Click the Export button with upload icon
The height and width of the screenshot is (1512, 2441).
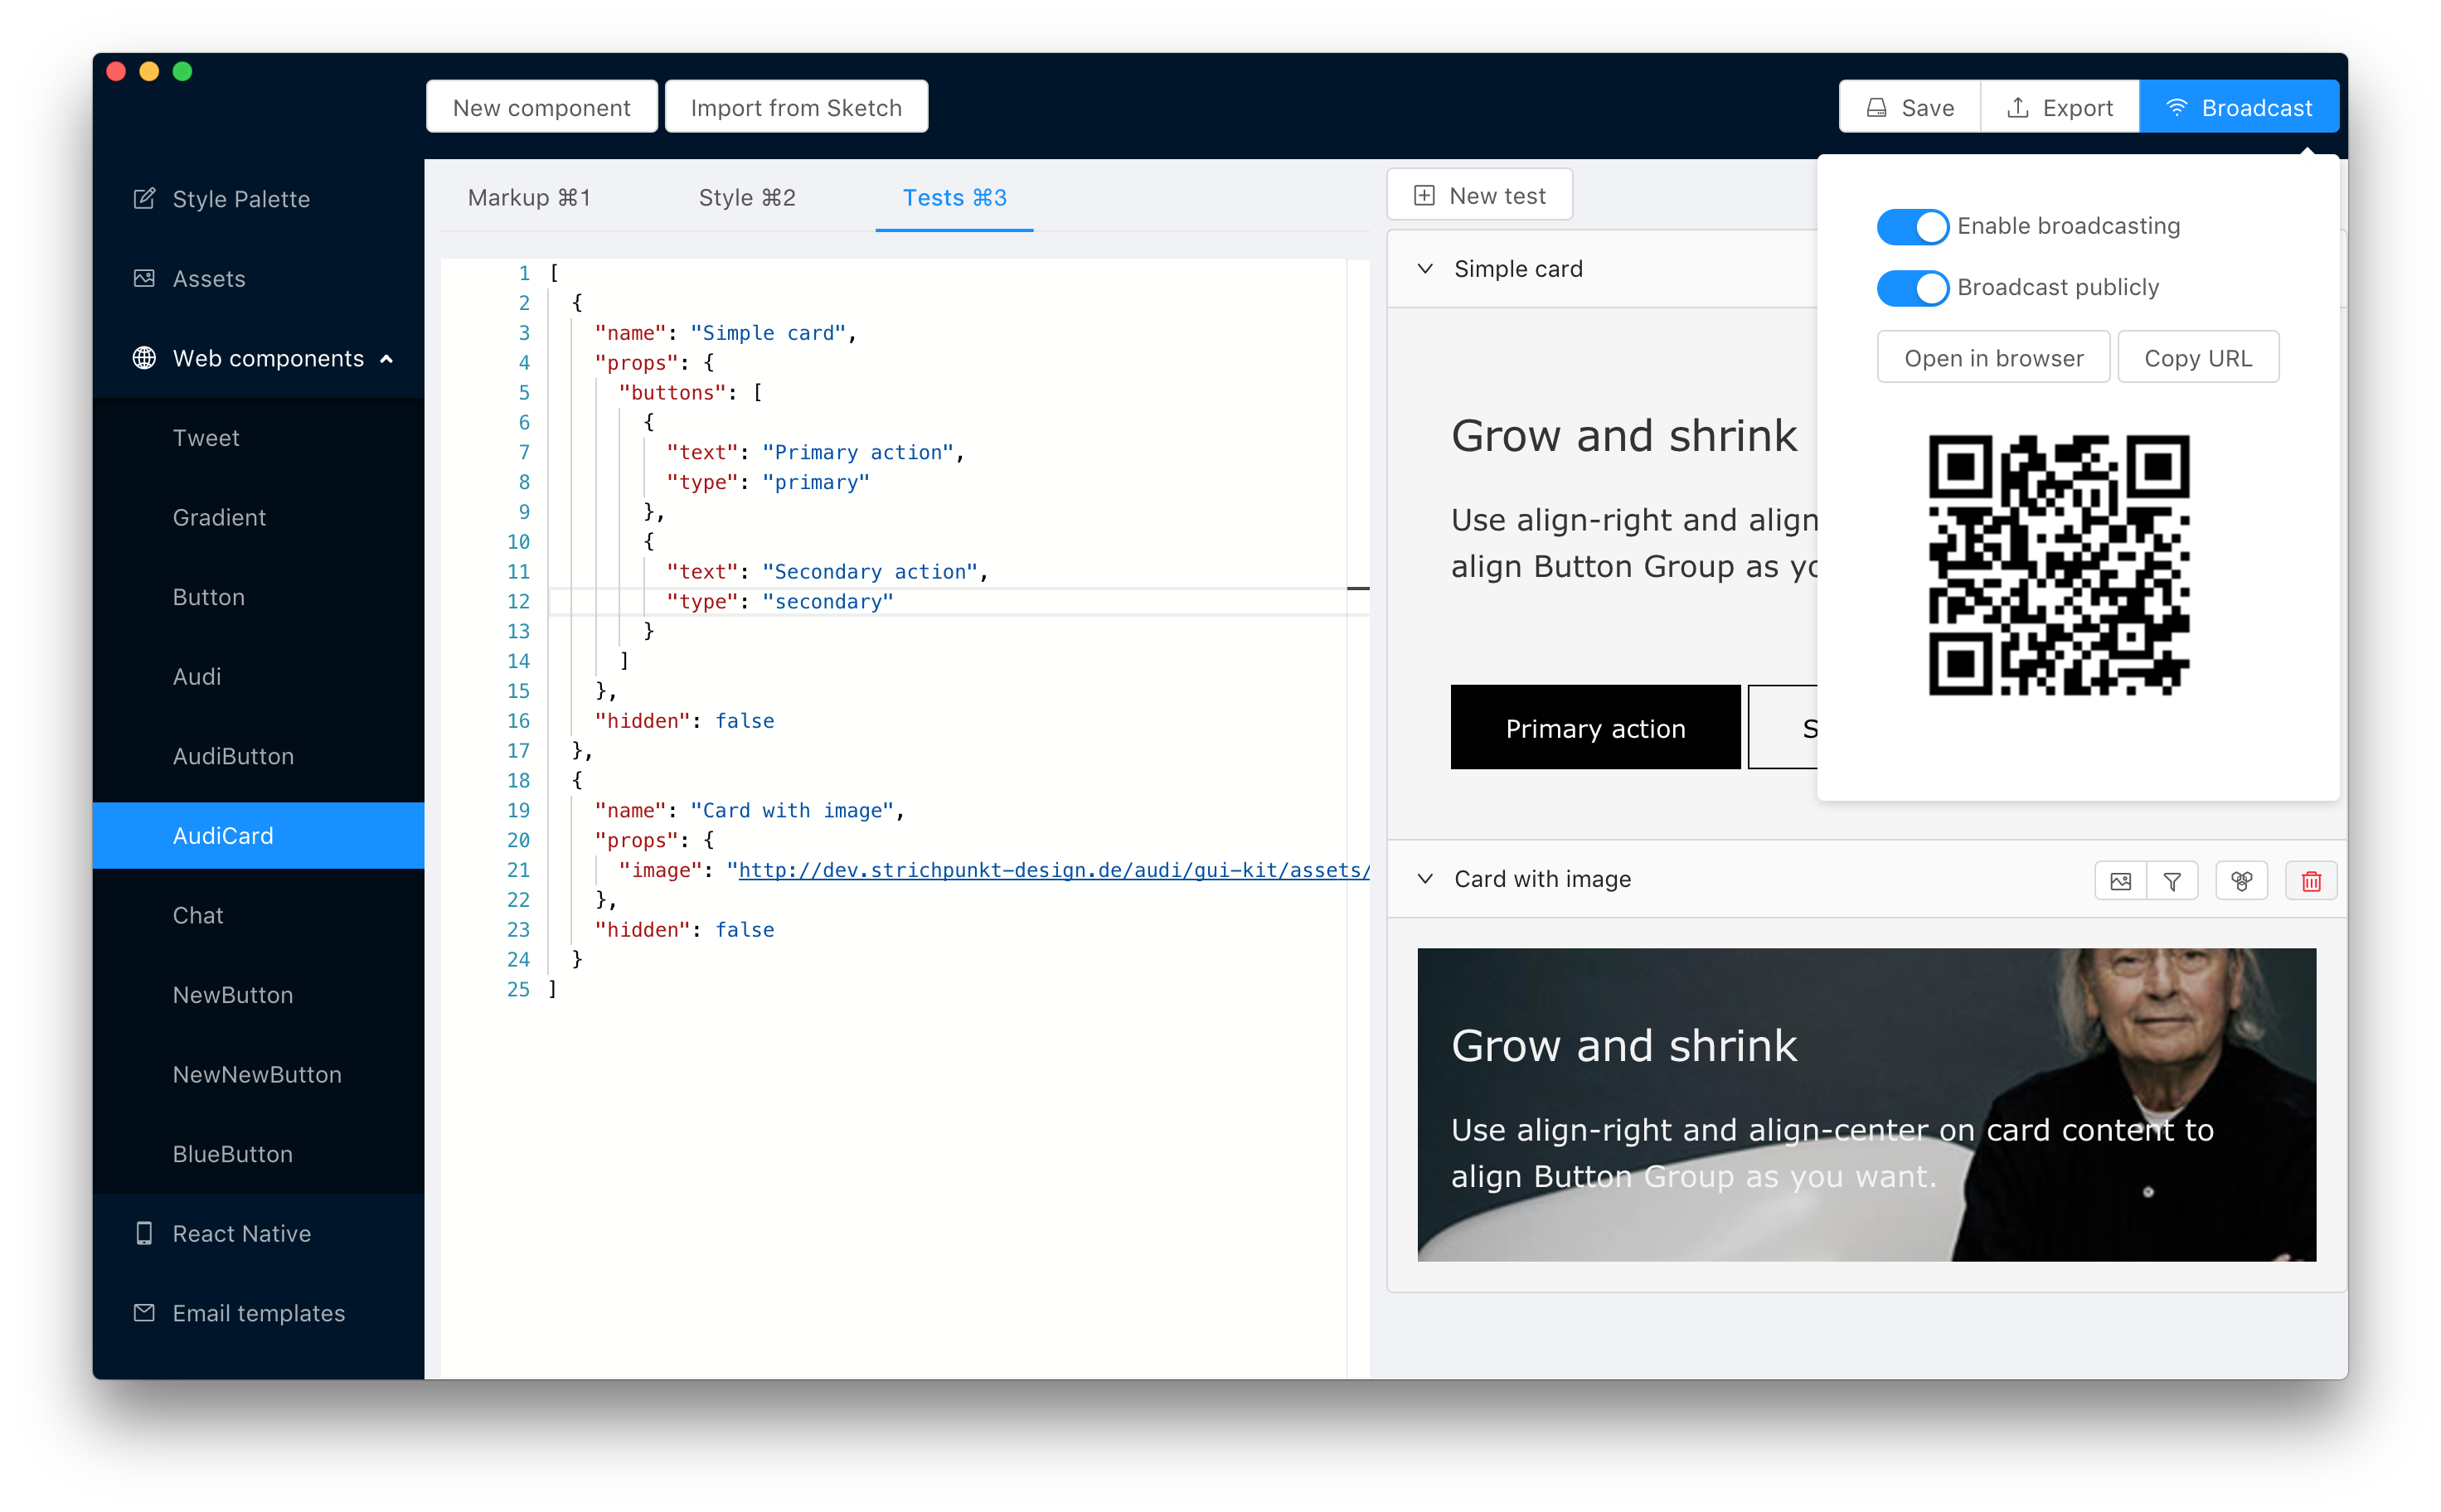2059,107
